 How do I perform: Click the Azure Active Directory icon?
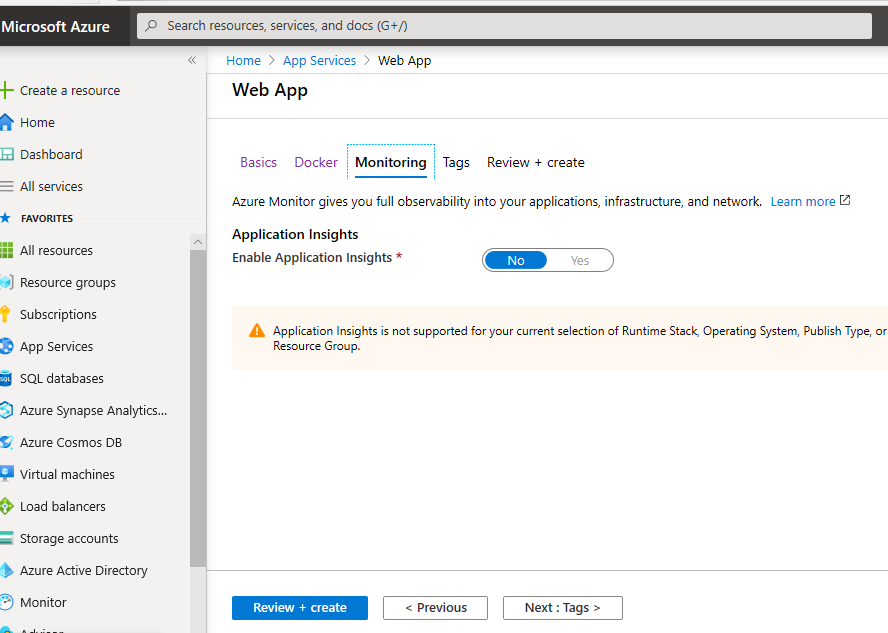tap(6, 570)
